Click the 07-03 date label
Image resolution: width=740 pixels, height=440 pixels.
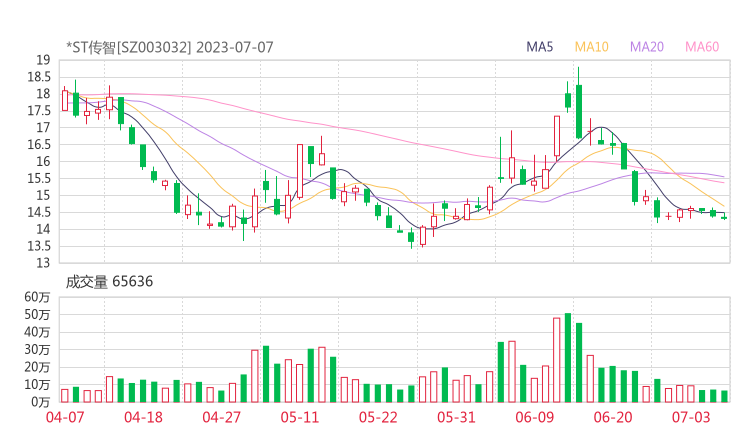tap(691, 417)
